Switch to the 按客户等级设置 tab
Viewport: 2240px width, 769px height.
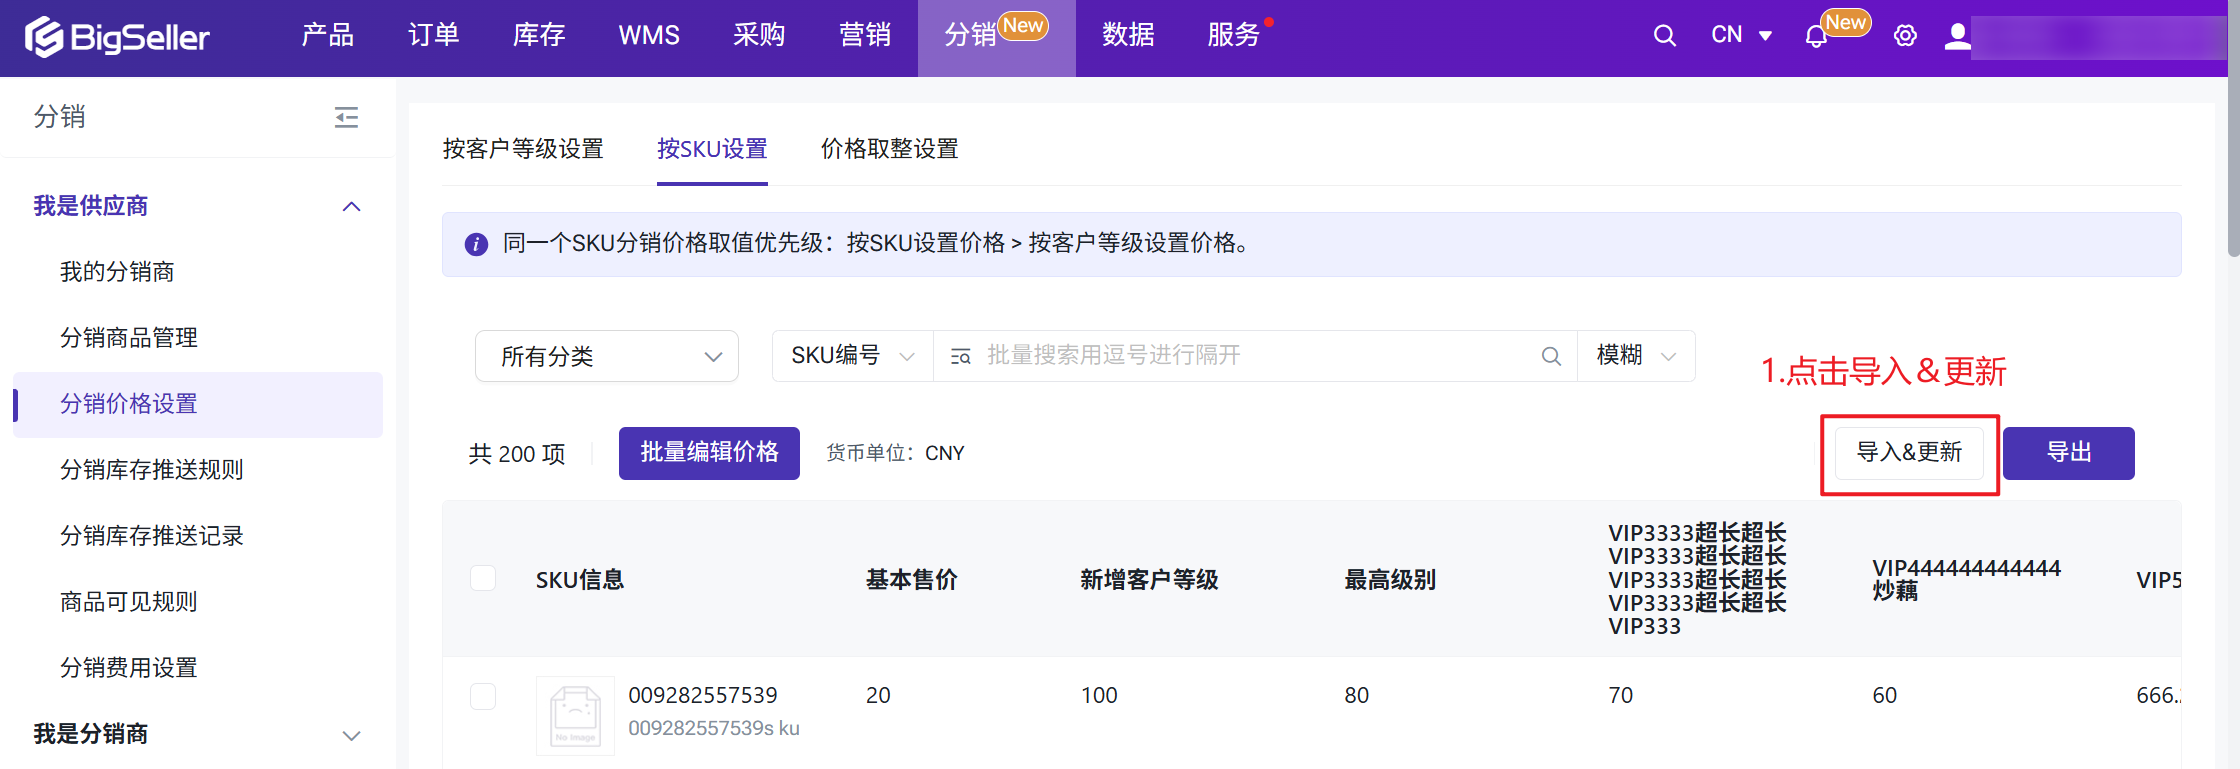click(523, 149)
